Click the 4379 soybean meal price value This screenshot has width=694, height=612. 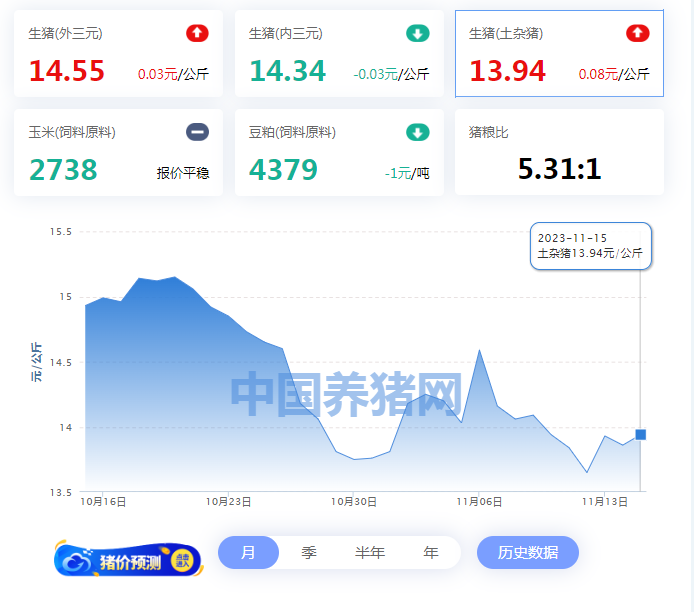283,169
